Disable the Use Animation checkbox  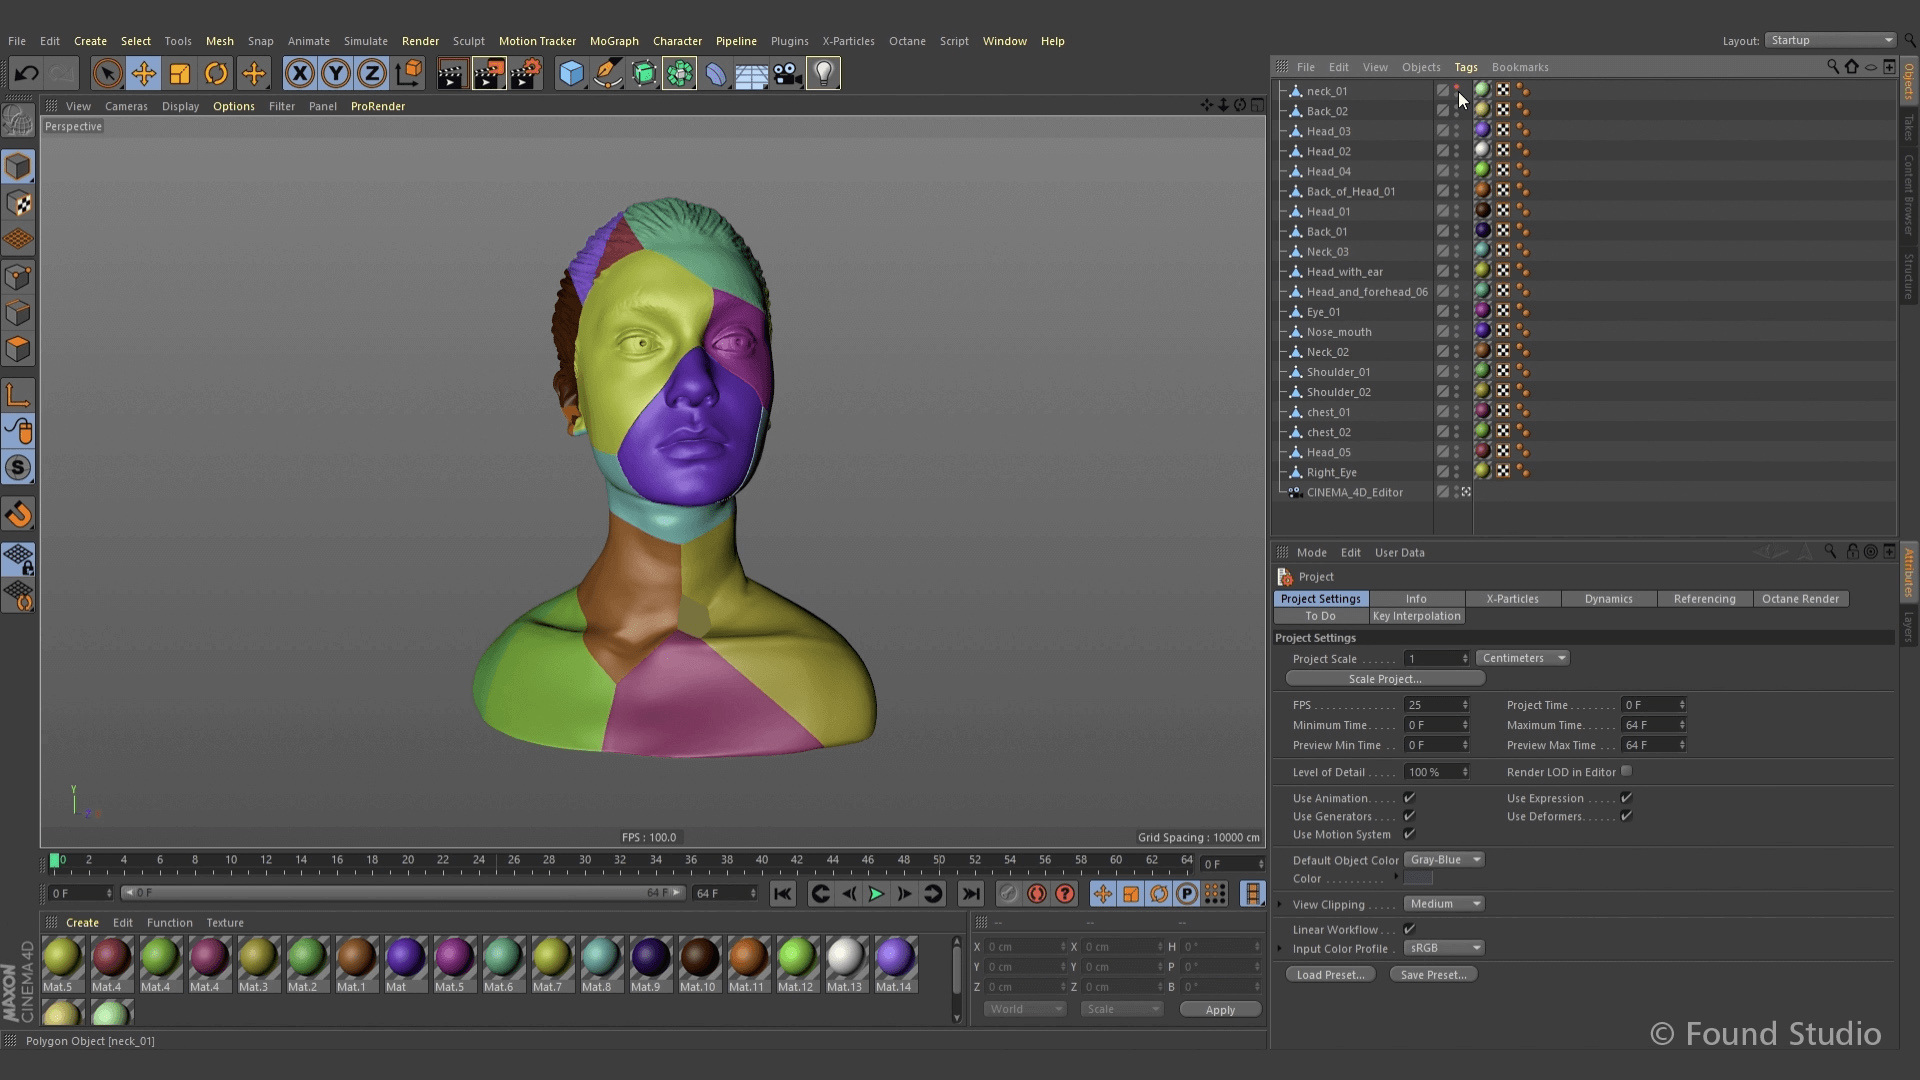(1409, 798)
